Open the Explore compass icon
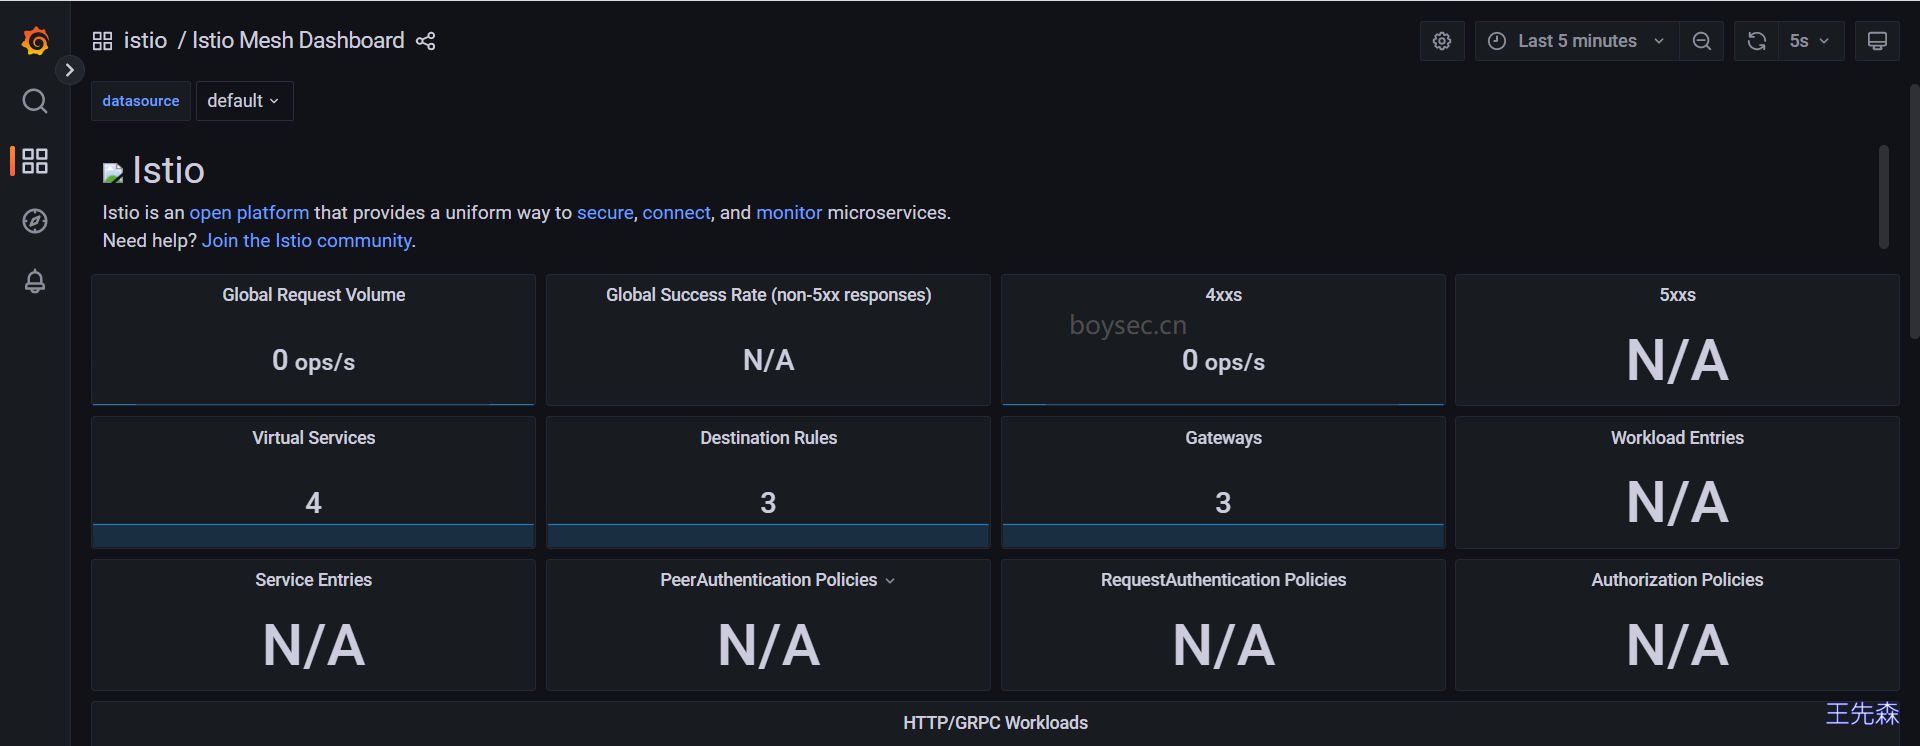The width and height of the screenshot is (1920, 746). 35,221
